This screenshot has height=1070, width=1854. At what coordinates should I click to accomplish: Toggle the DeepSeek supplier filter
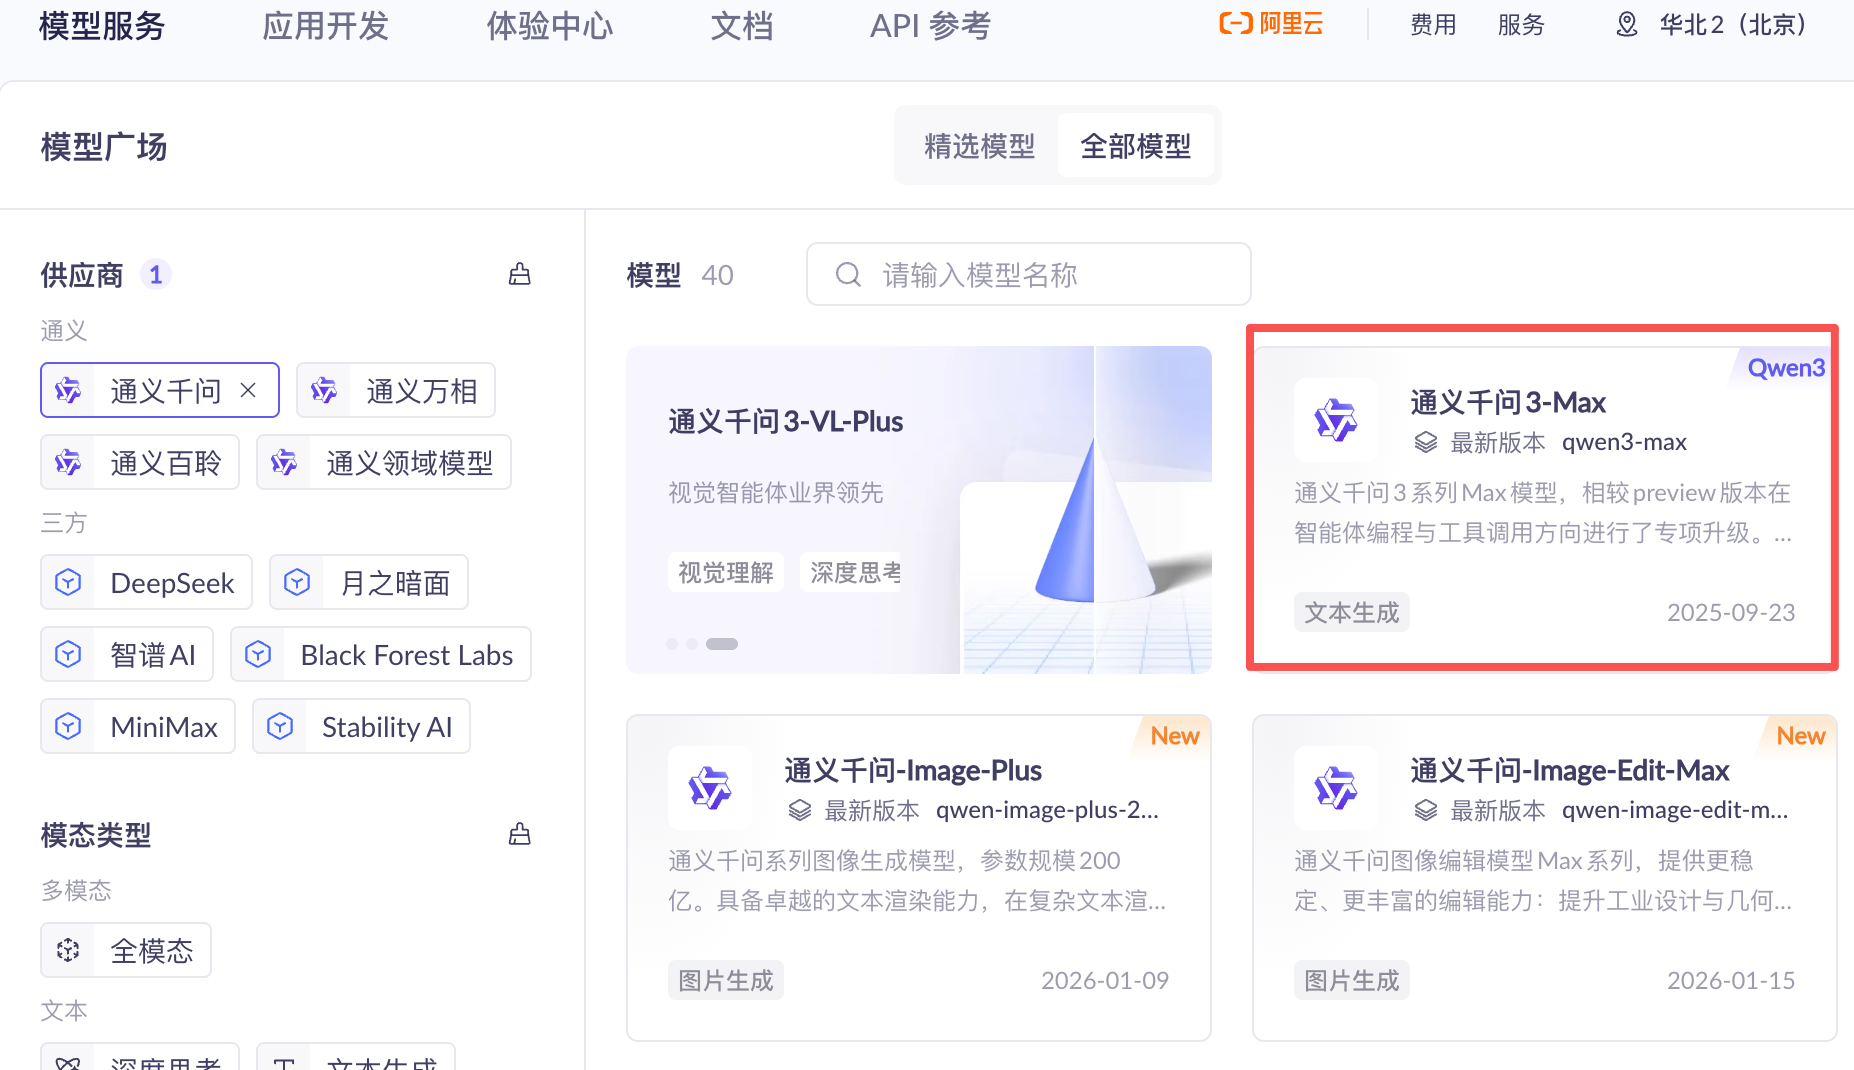coord(147,582)
